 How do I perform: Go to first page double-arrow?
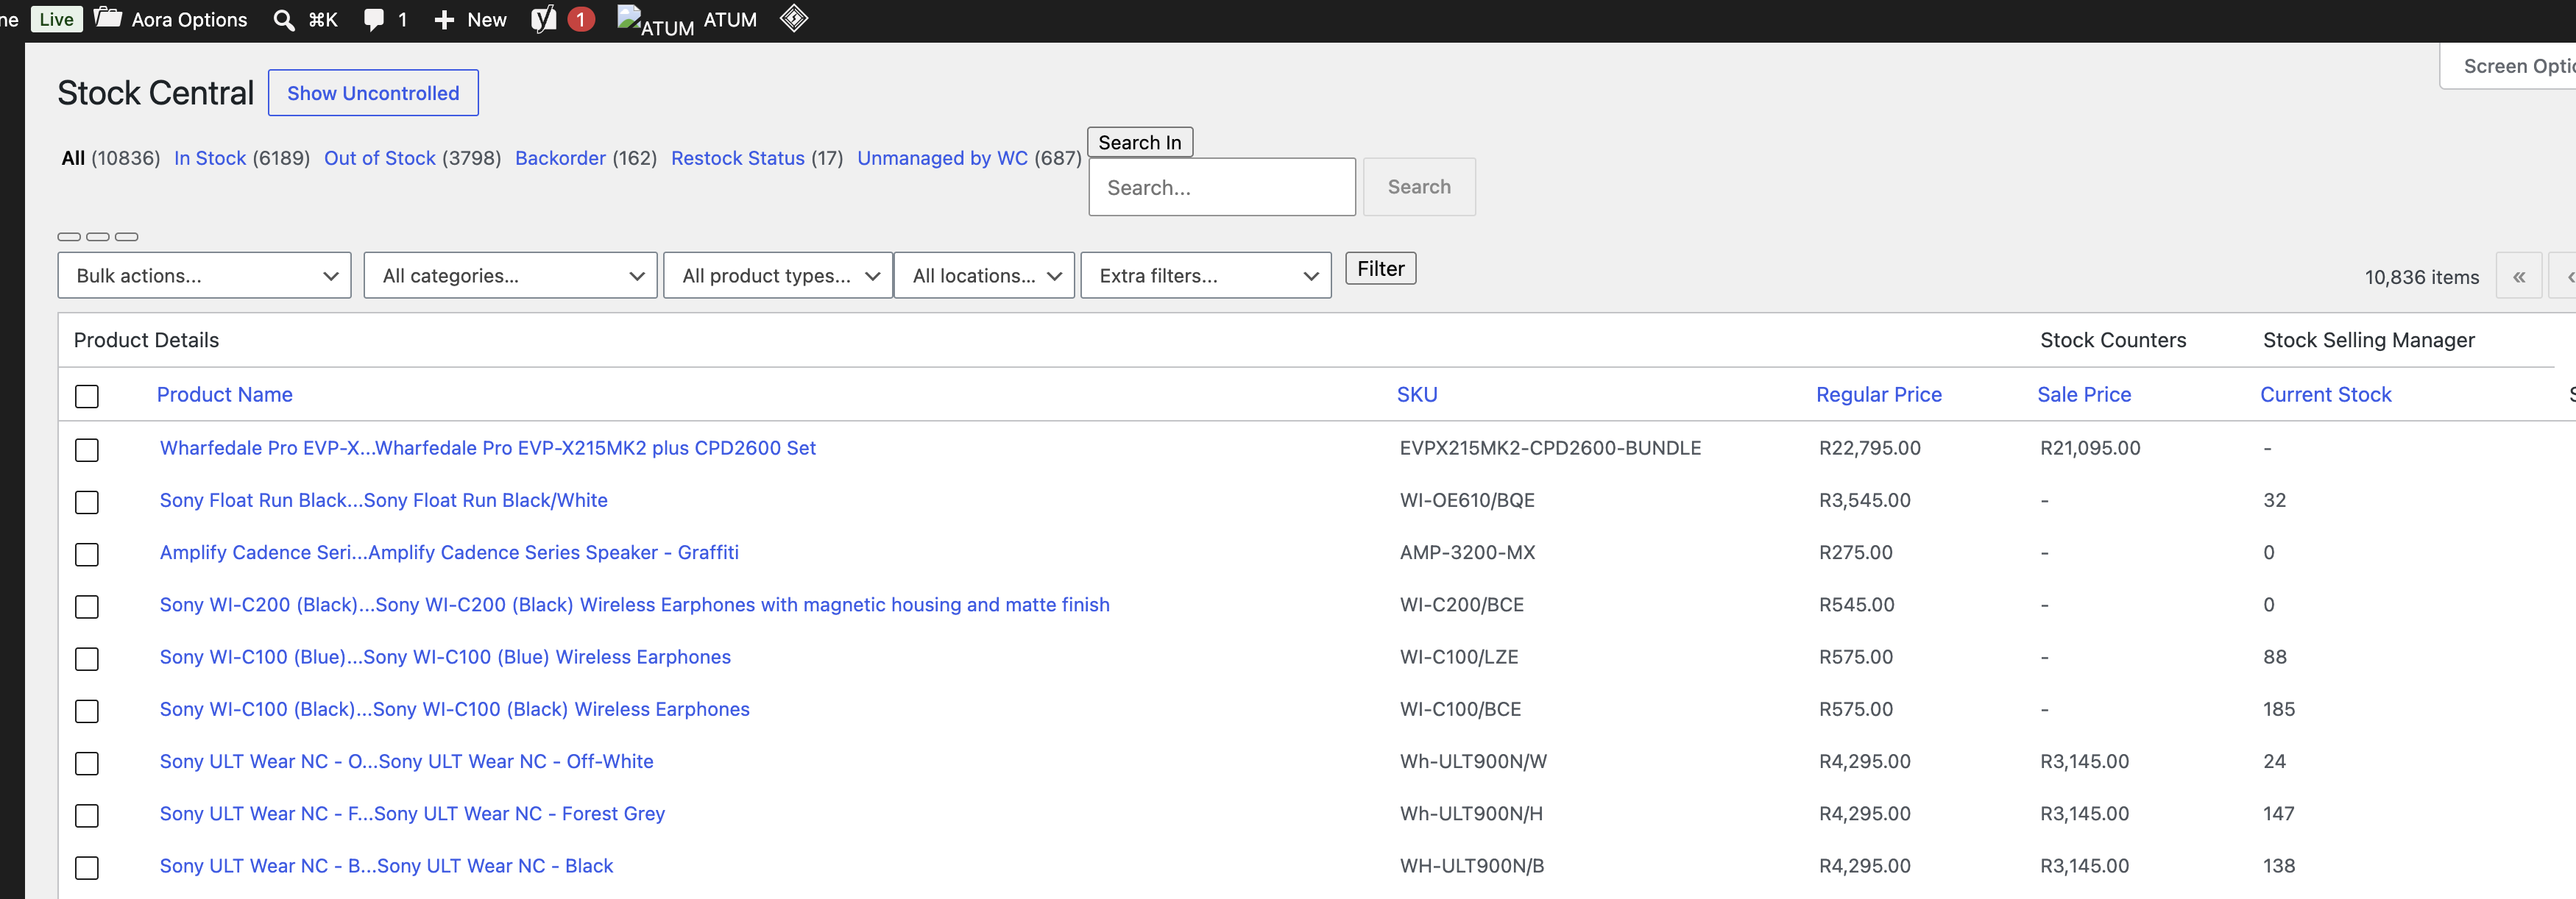tap(2519, 276)
